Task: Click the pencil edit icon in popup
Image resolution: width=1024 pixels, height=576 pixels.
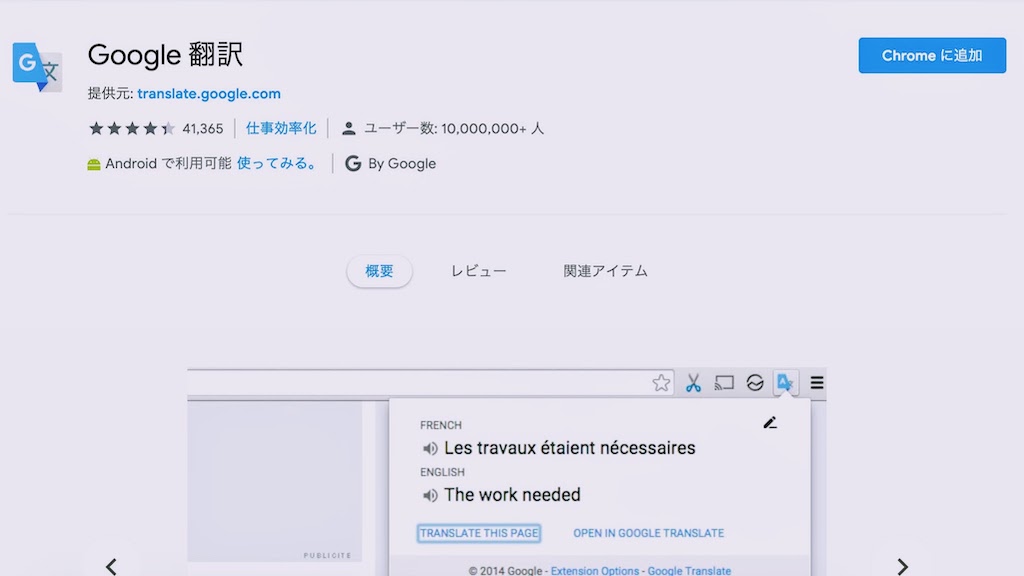Action: (770, 423)
